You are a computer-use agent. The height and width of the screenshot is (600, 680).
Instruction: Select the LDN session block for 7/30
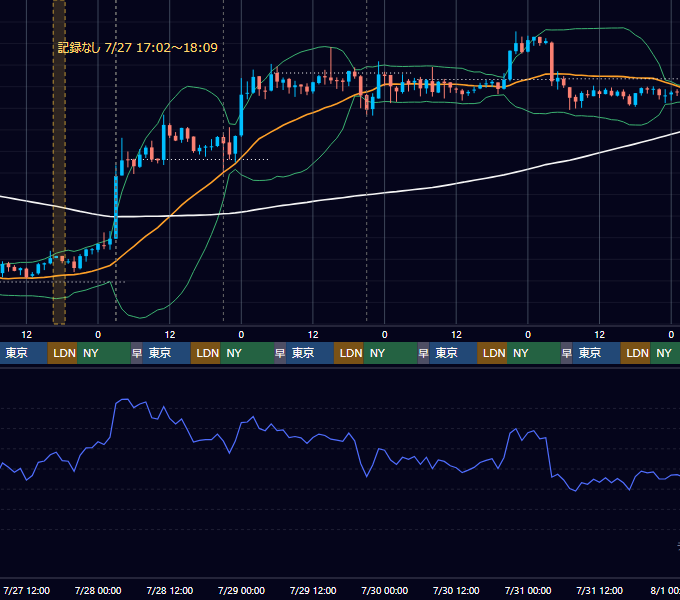[492, 353]
